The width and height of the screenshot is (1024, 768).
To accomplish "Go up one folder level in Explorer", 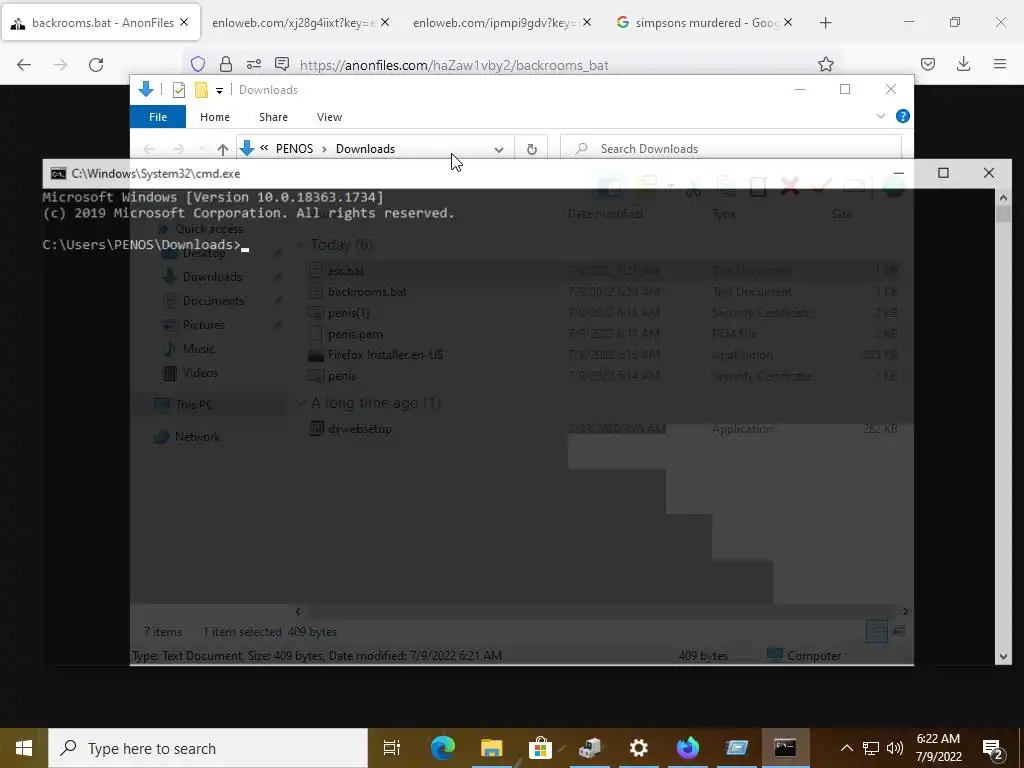I will [x=223, y=149].
